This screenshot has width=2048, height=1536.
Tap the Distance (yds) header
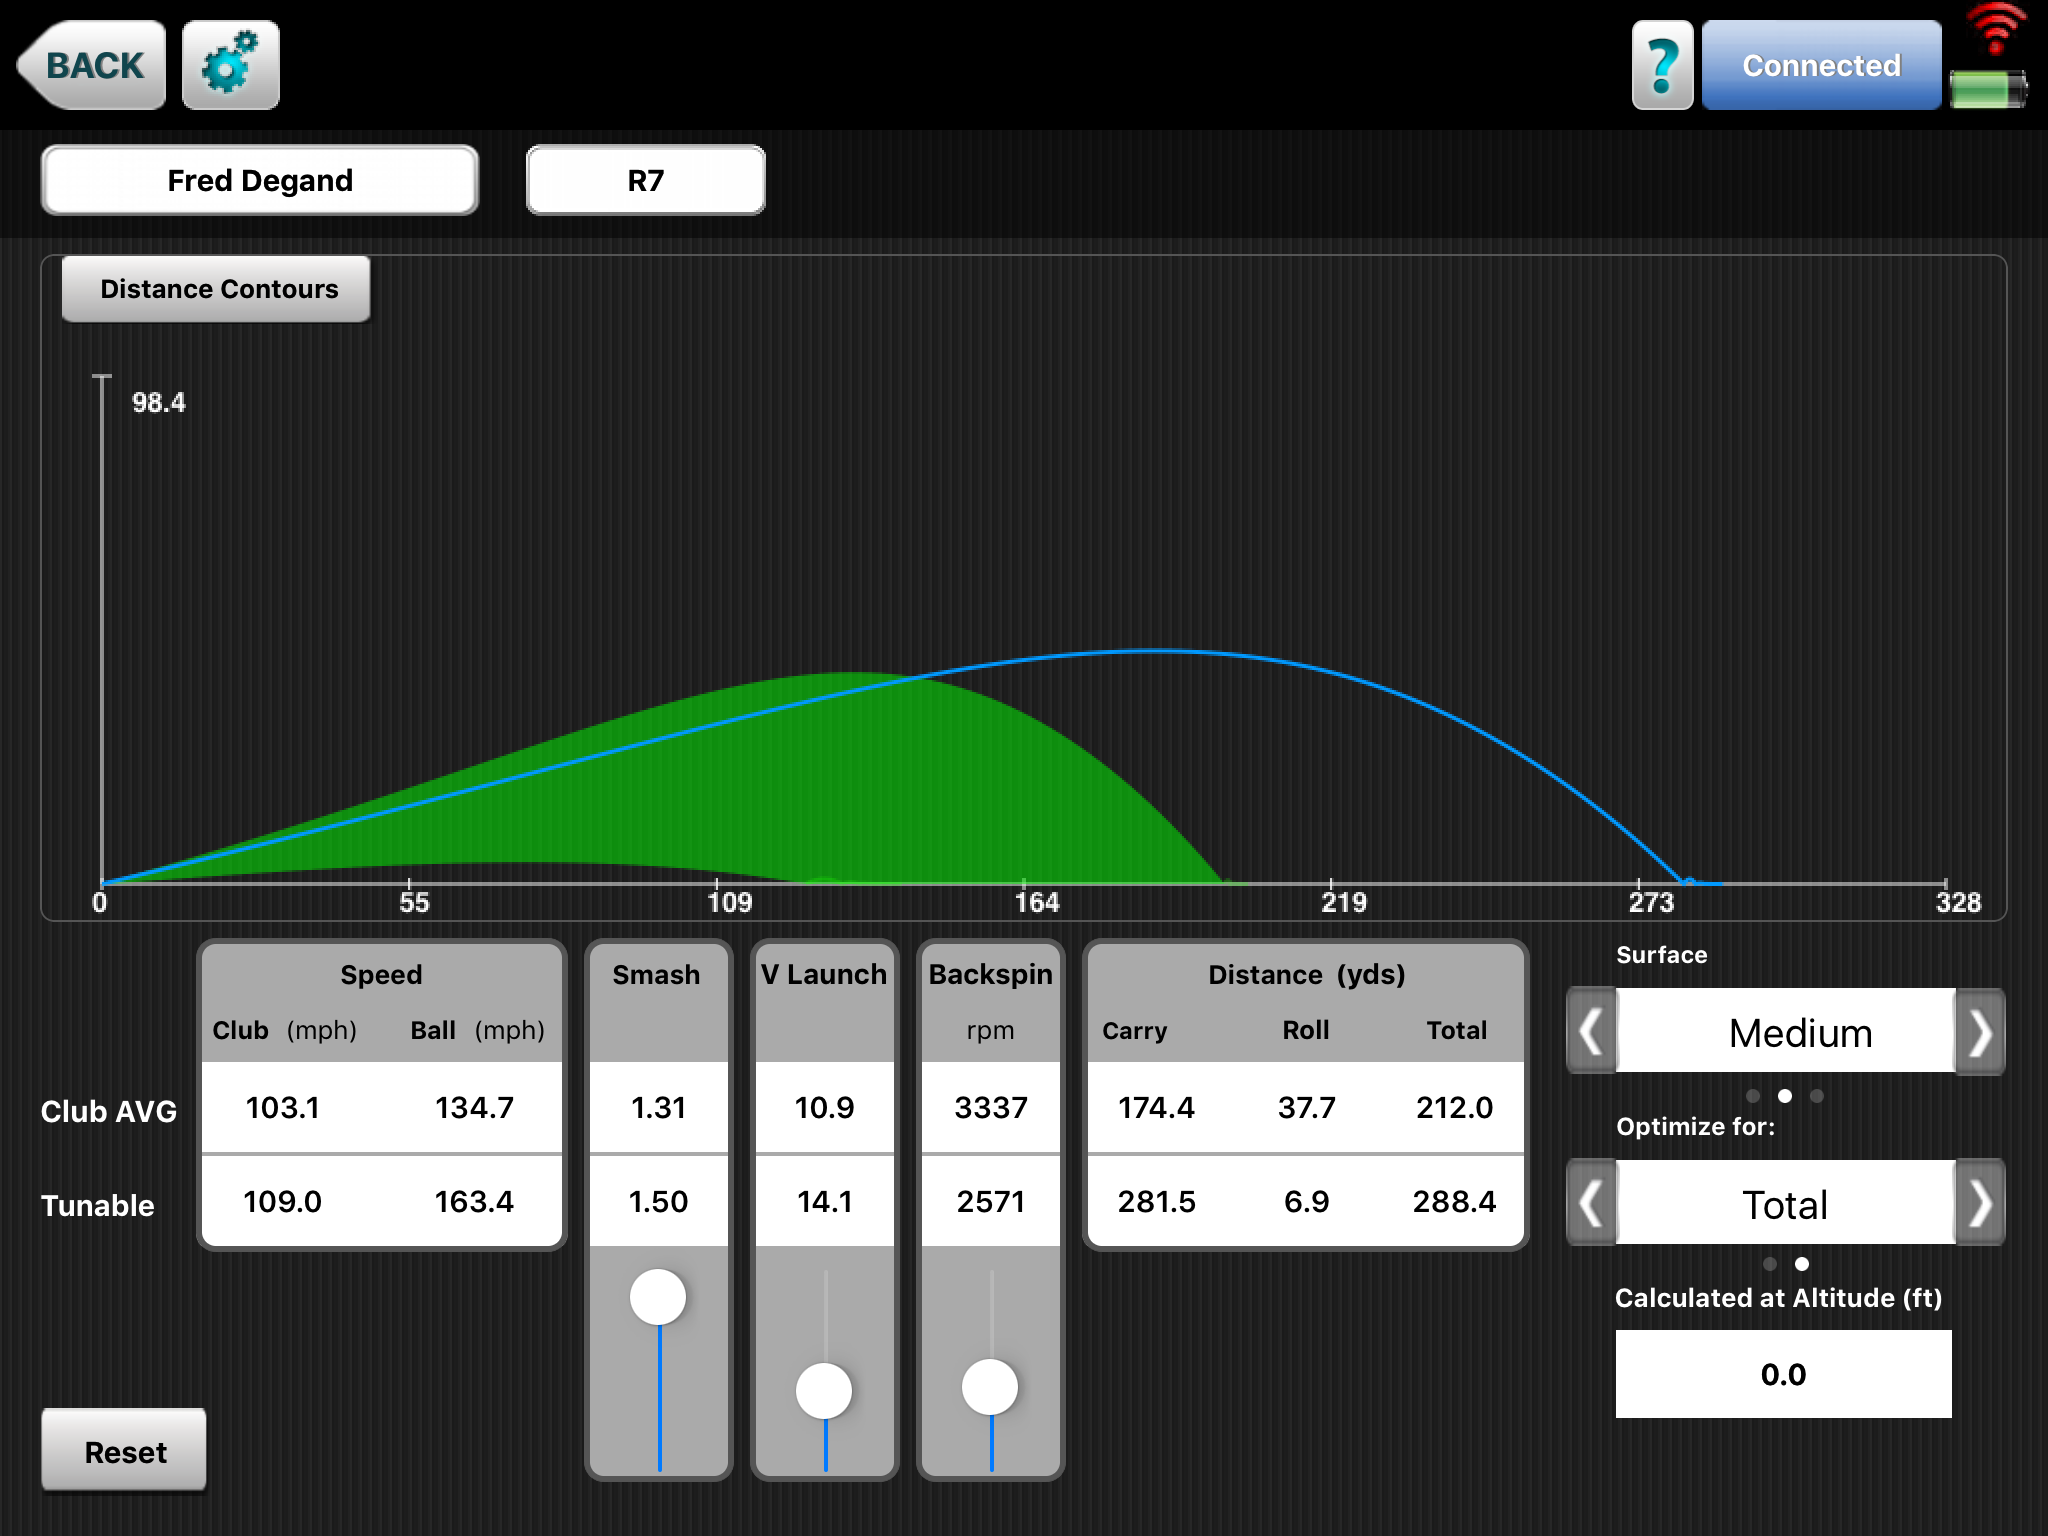click(x=1306, y=974)
